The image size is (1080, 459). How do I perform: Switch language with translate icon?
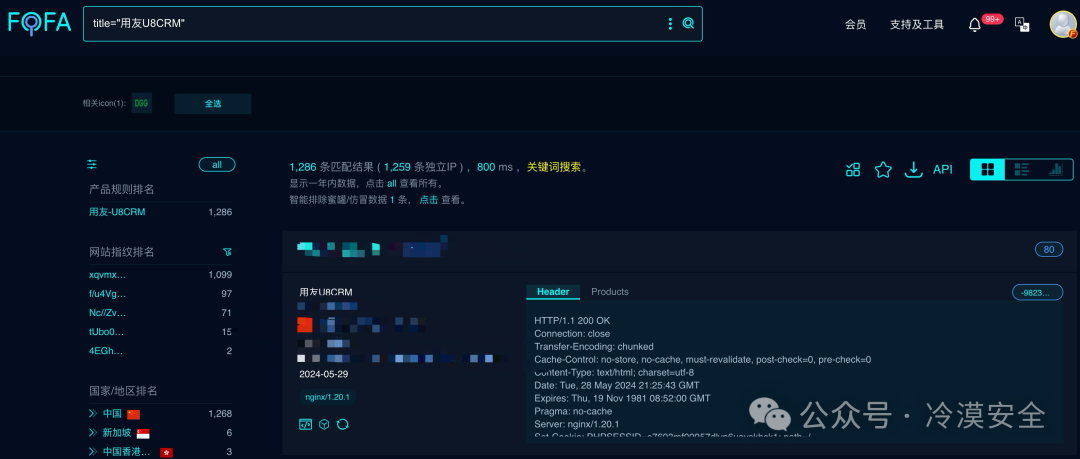tap(1022, 24)
